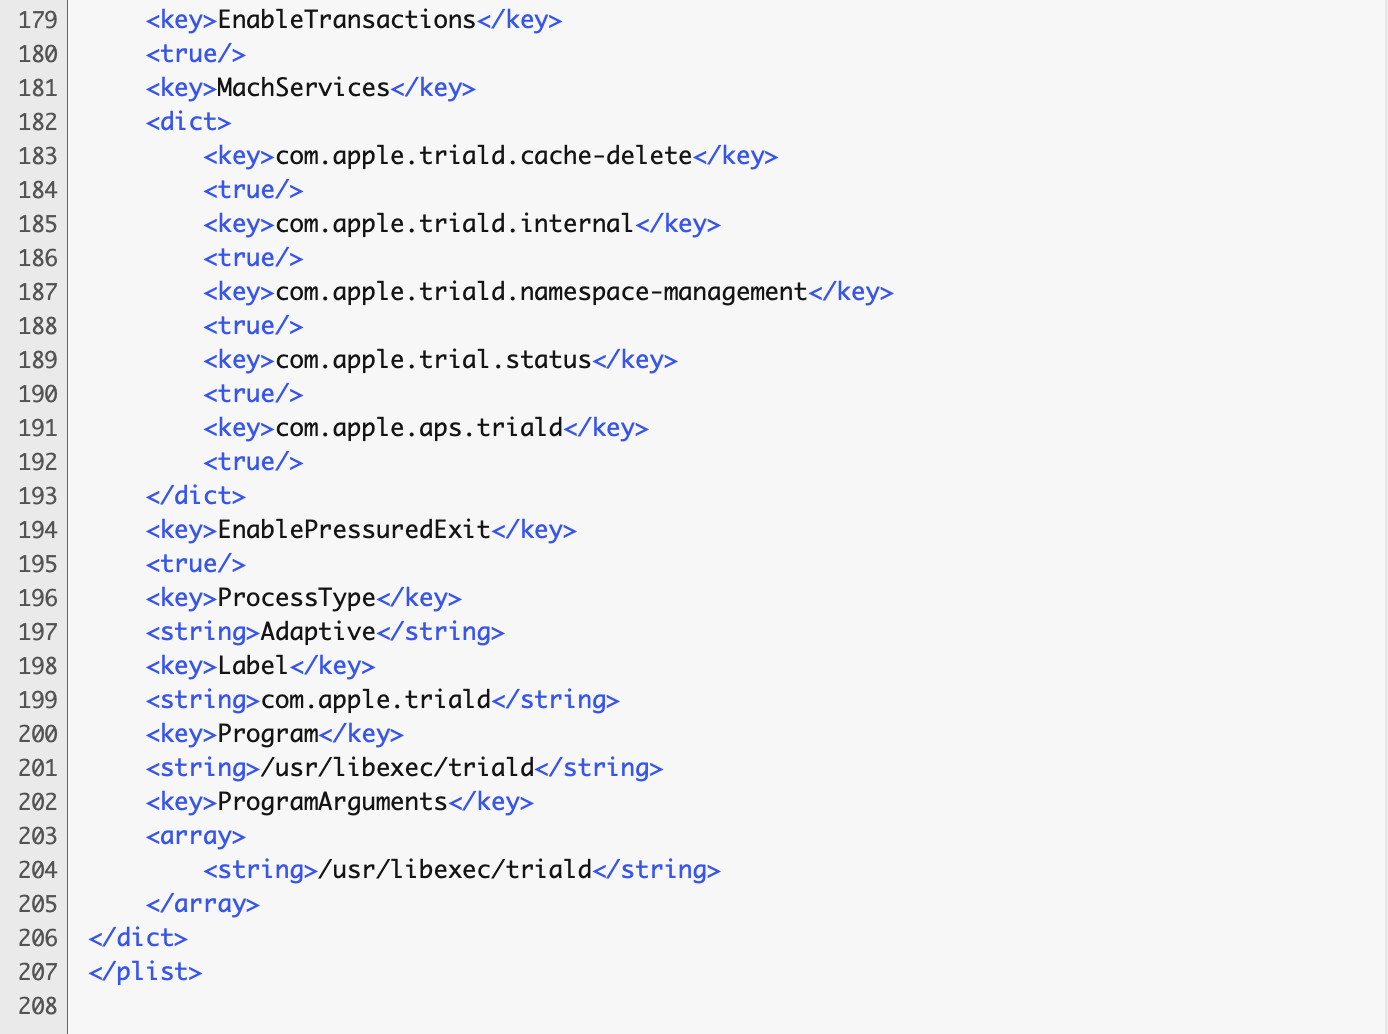Place cursor in com.apple.triald.cache-delete
This screenshot has width=1388, height=1034.
click(x=484, y=156)
